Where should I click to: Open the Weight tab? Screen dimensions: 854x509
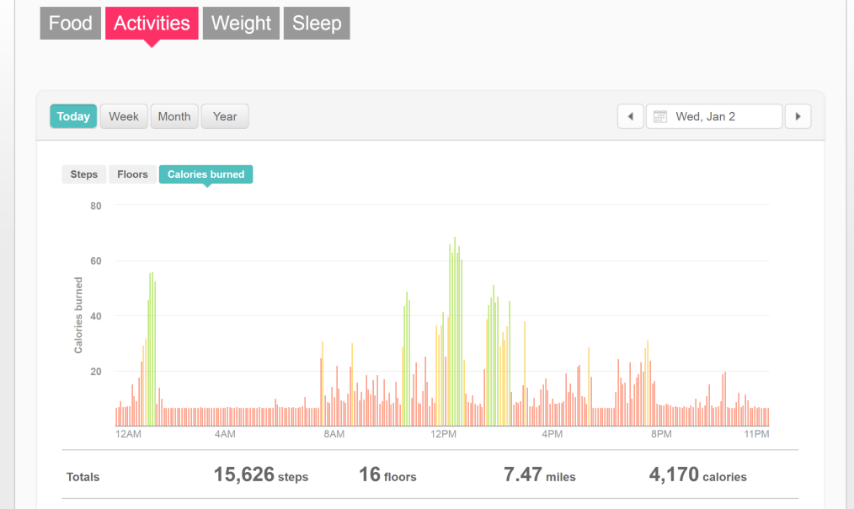241,23
